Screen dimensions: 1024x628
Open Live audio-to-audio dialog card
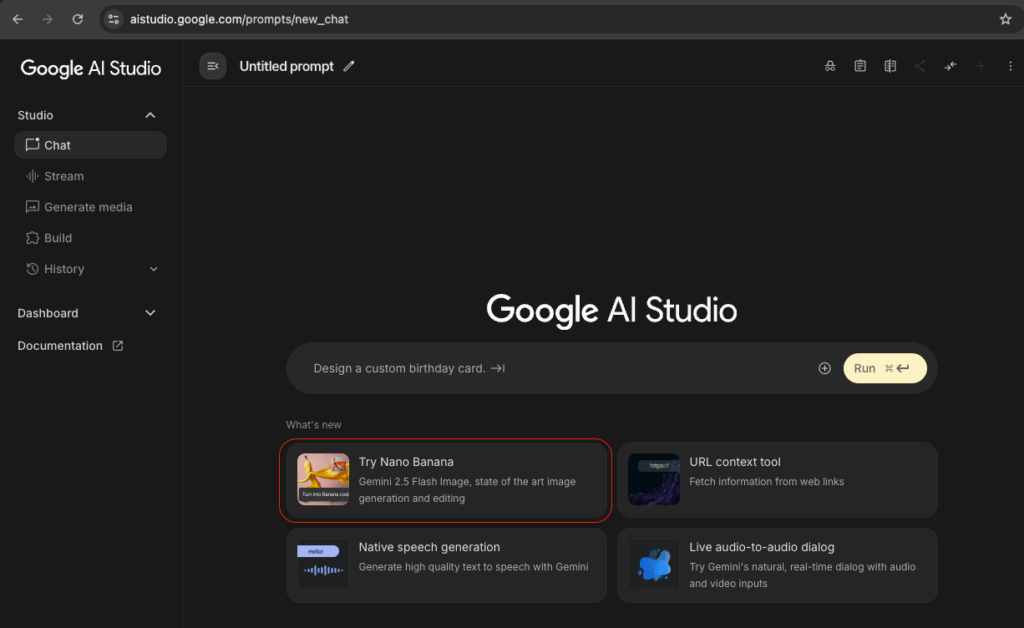tap(777, 565)
